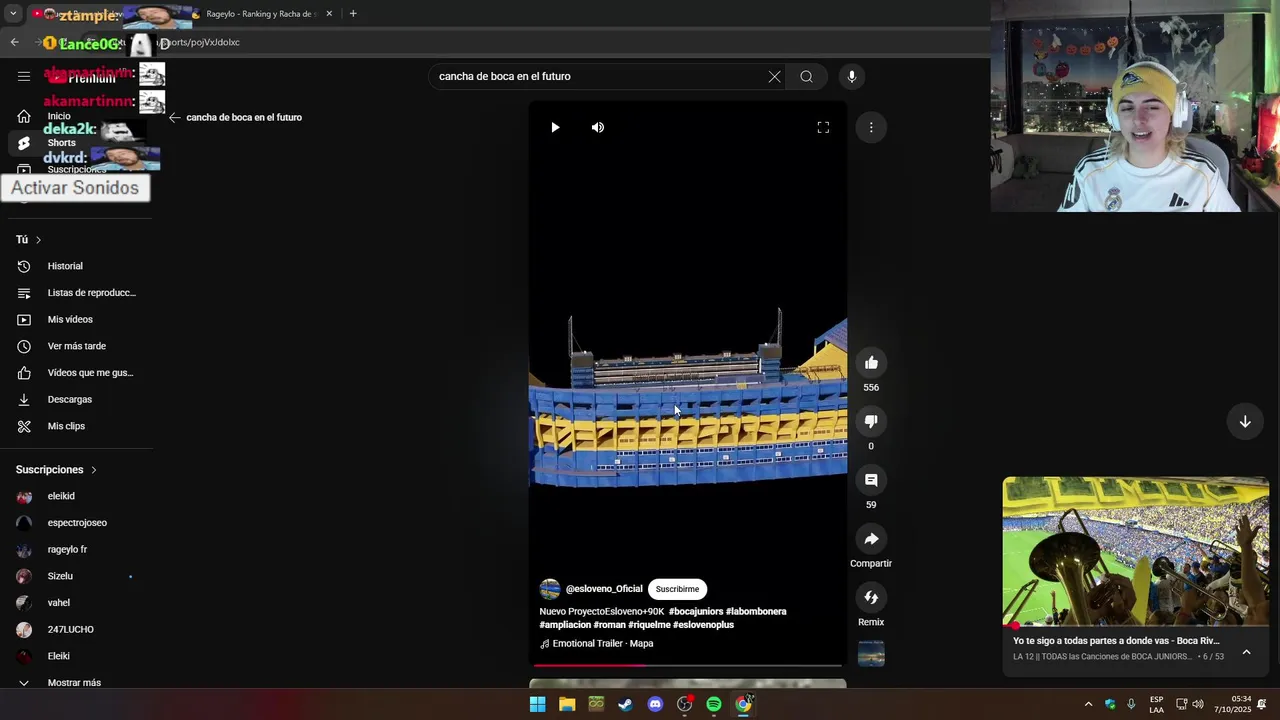The height and width of the screenshot is (720, 1280).
Task: Open the esloveno_Oficial channel avatar
Action: click(550, 589)
